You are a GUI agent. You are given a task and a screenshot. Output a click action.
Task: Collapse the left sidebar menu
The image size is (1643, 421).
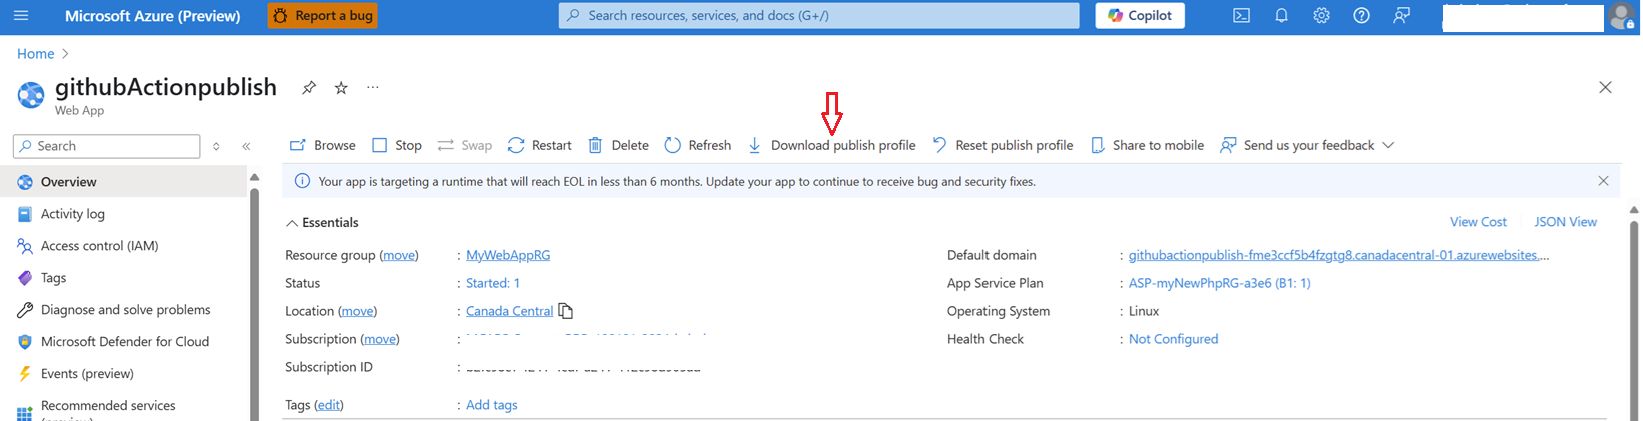click(246, 146)
